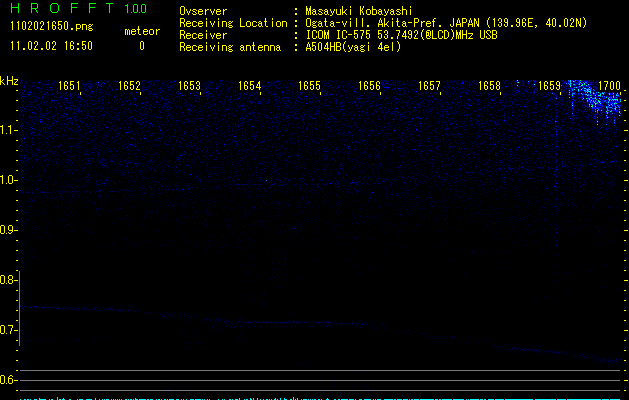
Task: Click the 1654 time marker
Action: coord(250,86)
